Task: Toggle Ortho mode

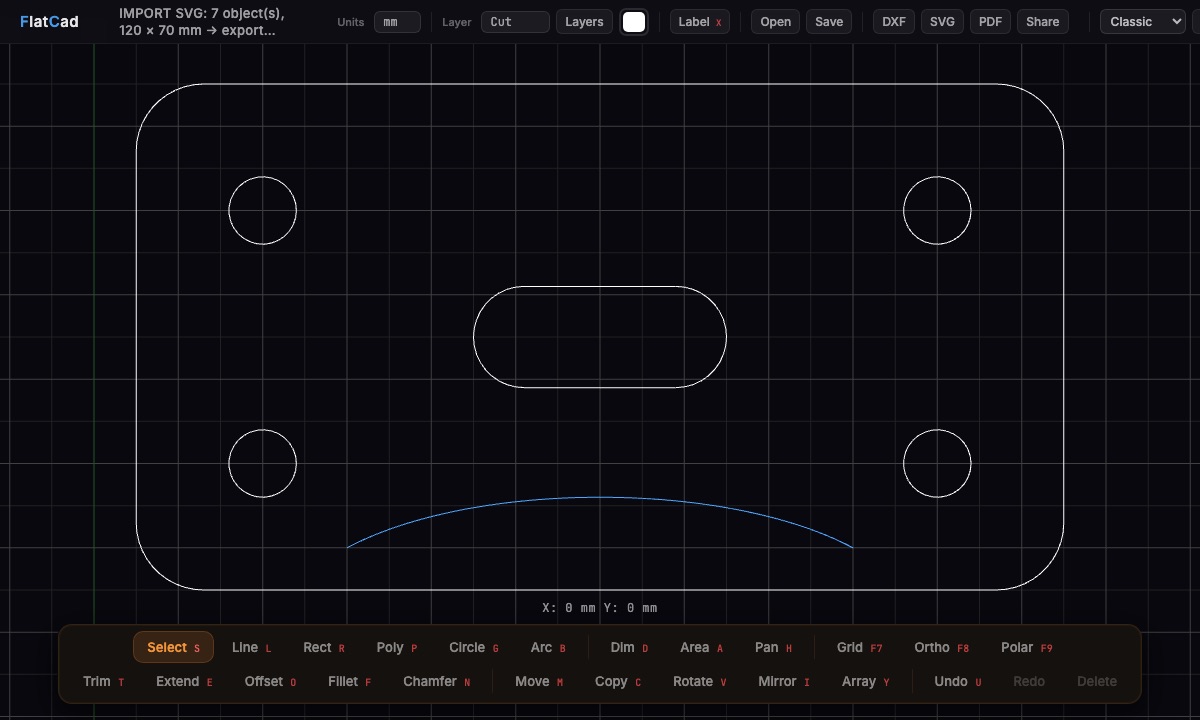Action: (x=941, y=647)
